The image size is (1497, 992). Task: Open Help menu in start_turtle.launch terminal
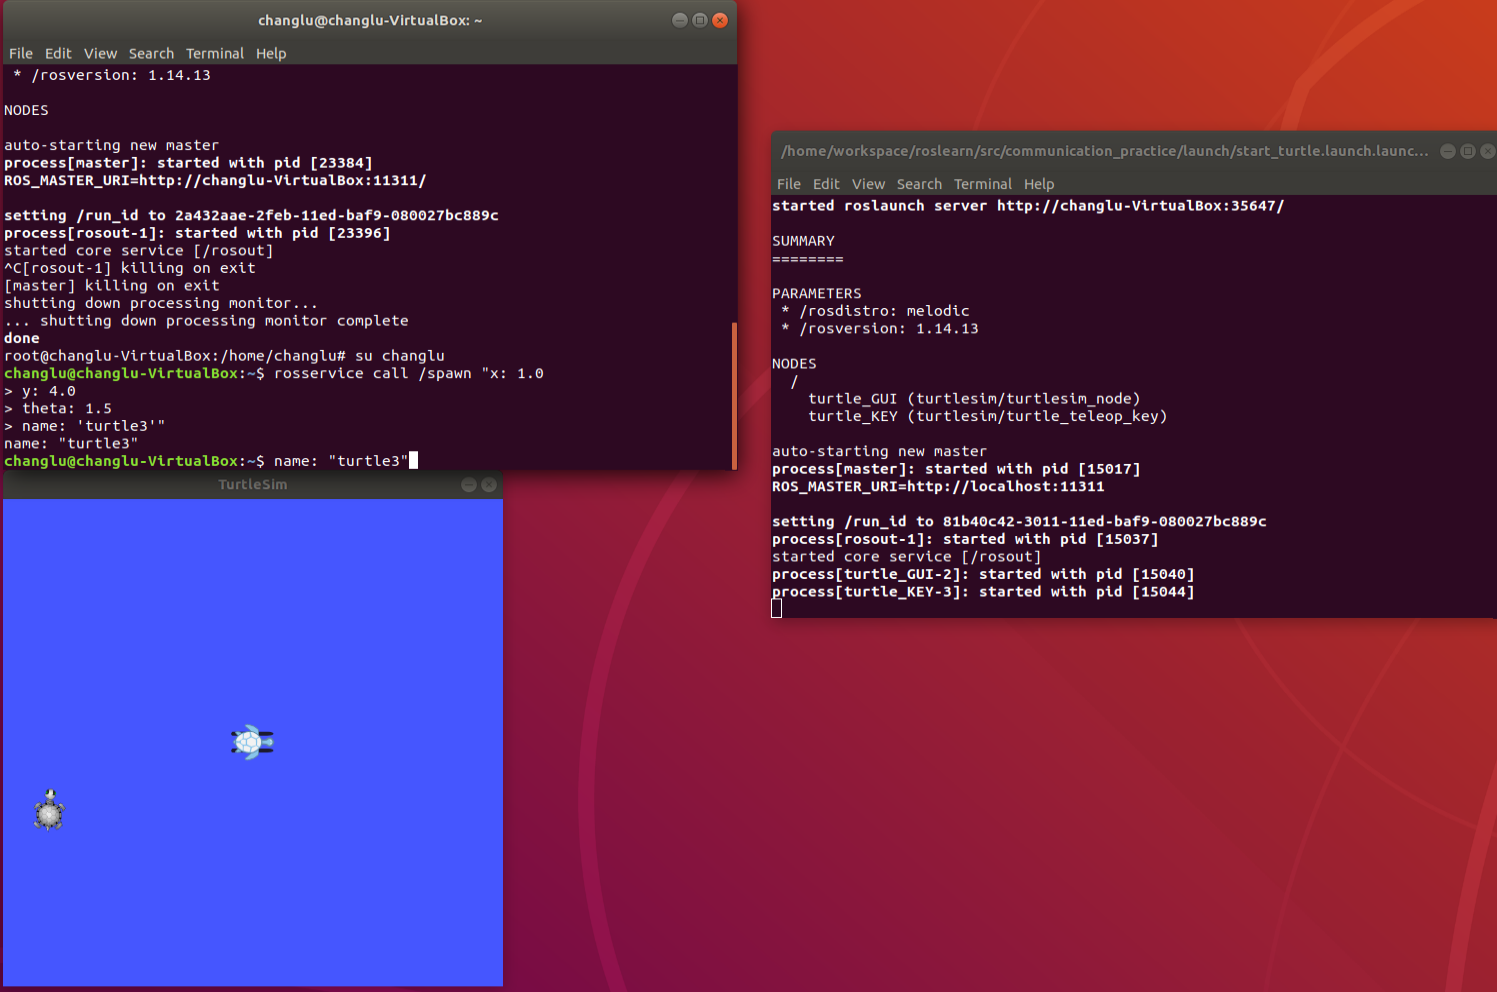point(1039,184)
